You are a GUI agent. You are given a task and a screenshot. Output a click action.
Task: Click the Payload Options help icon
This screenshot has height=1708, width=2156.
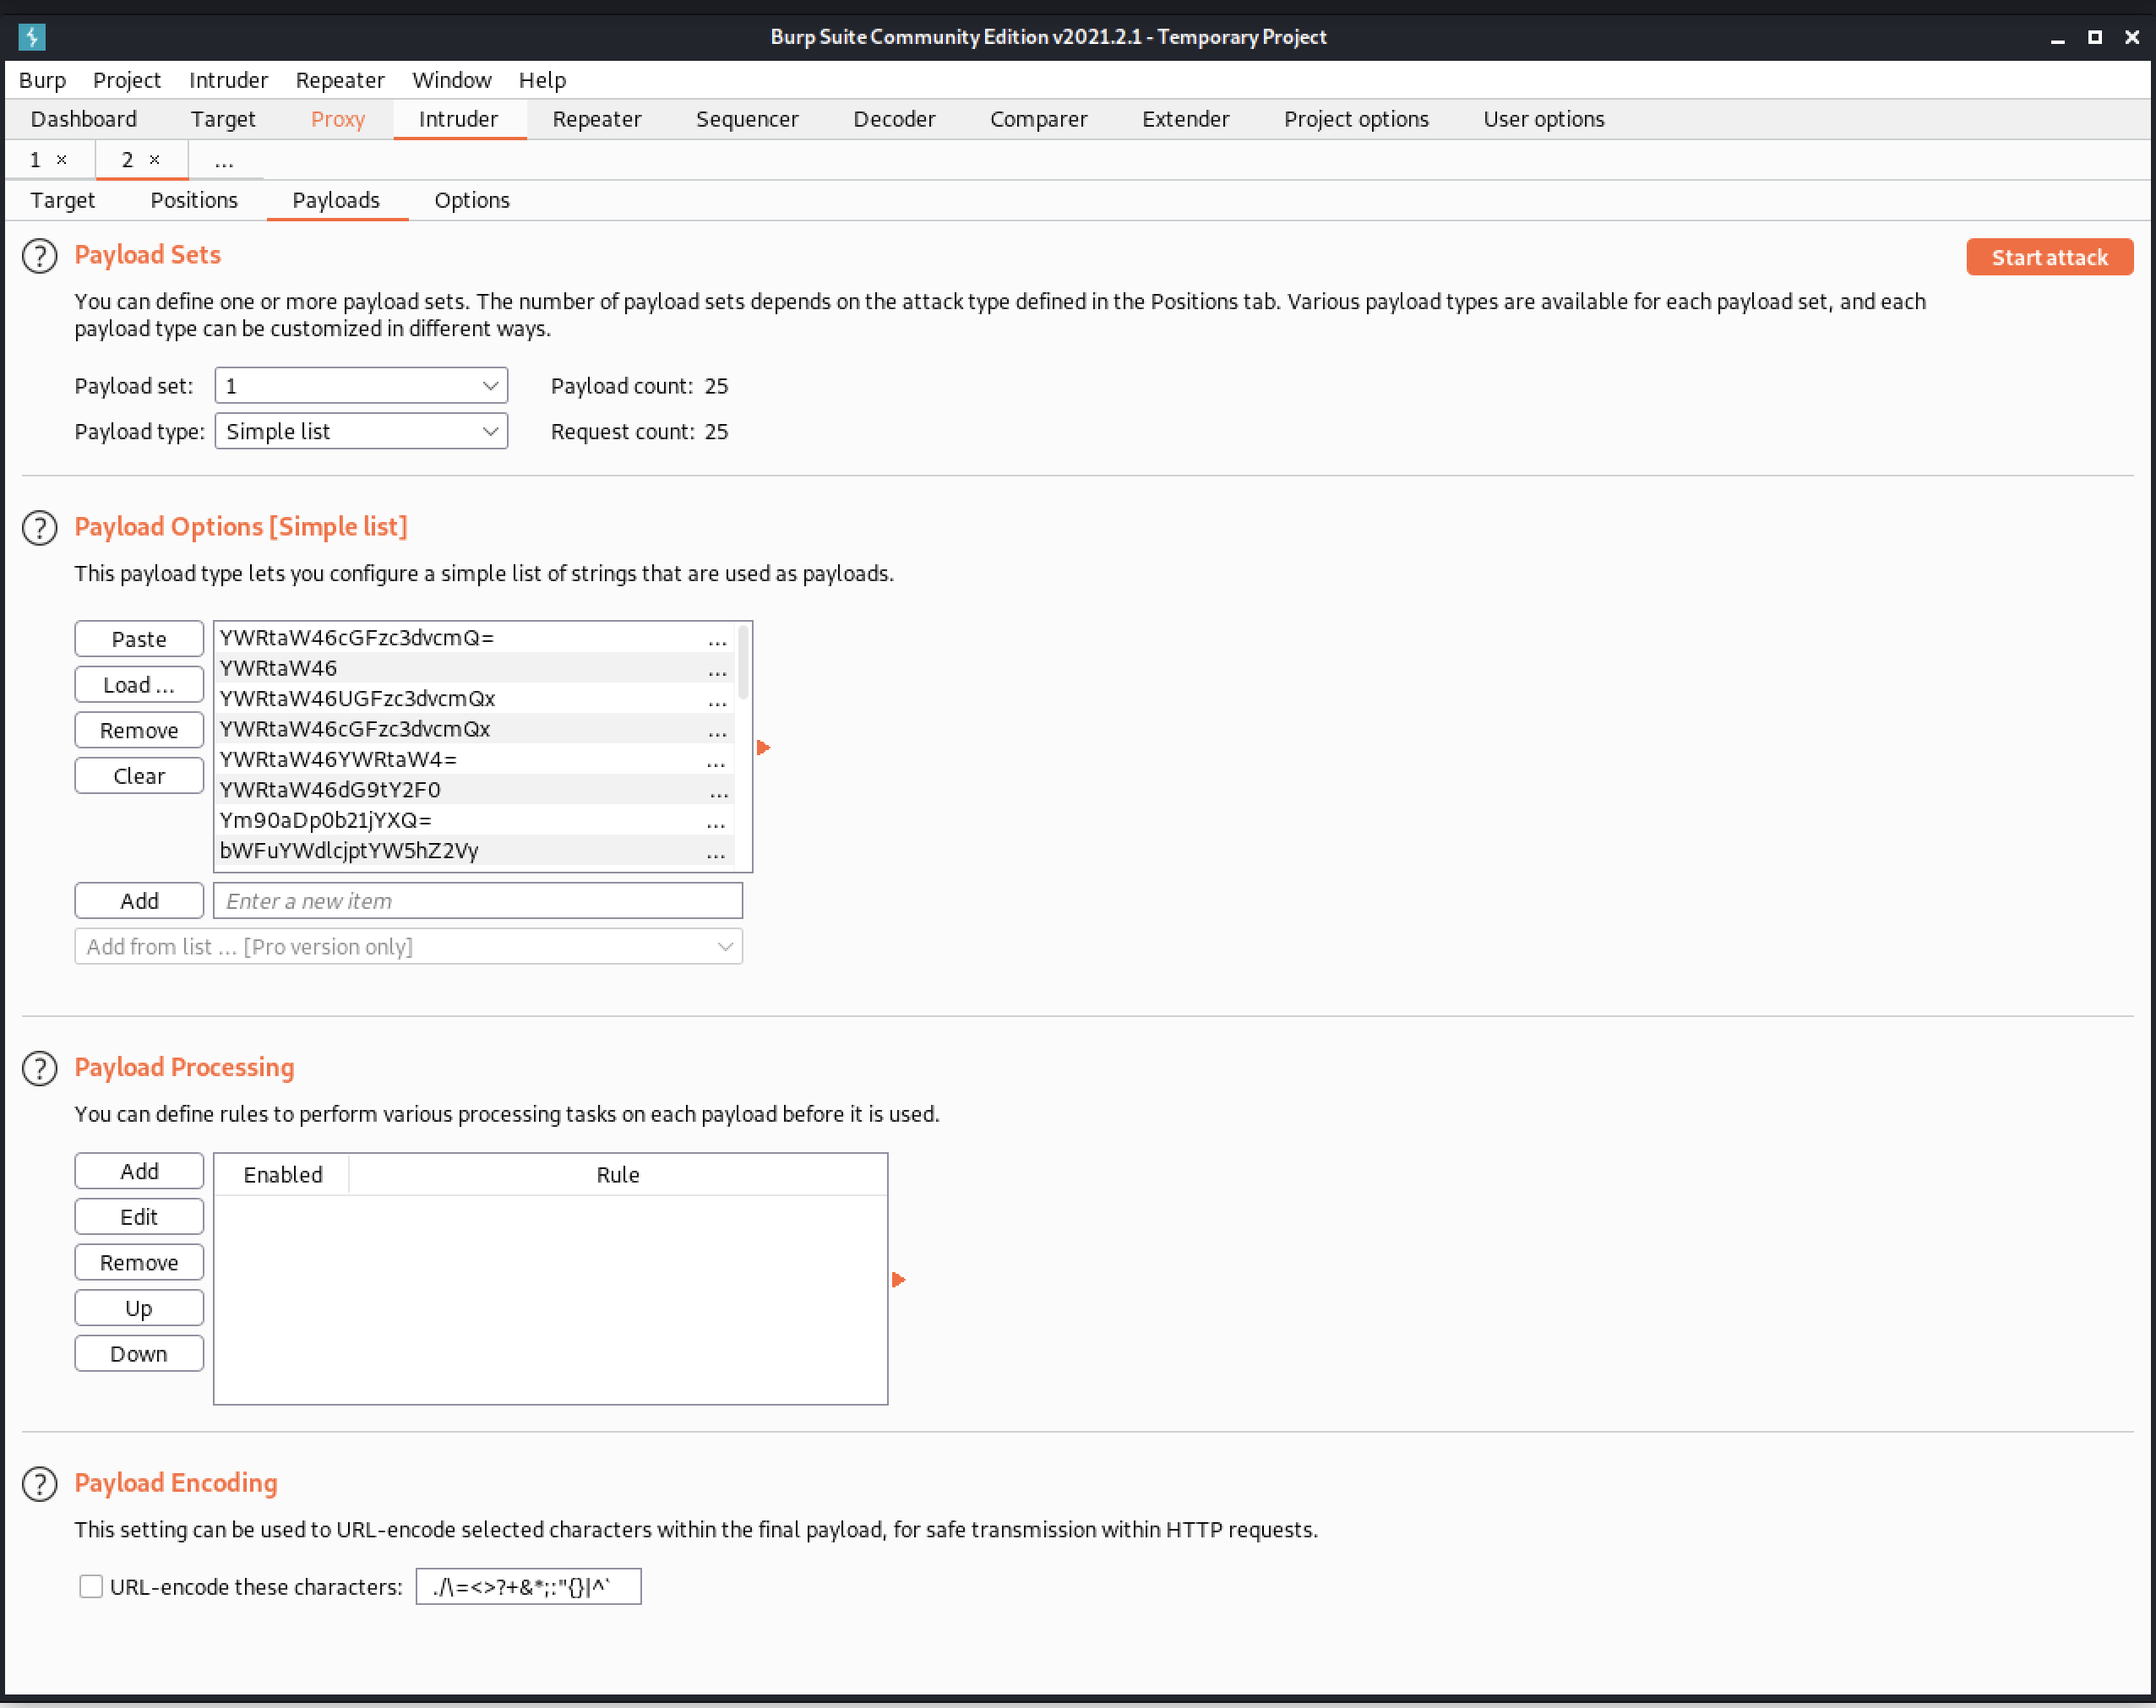click(x=38, y=528)
